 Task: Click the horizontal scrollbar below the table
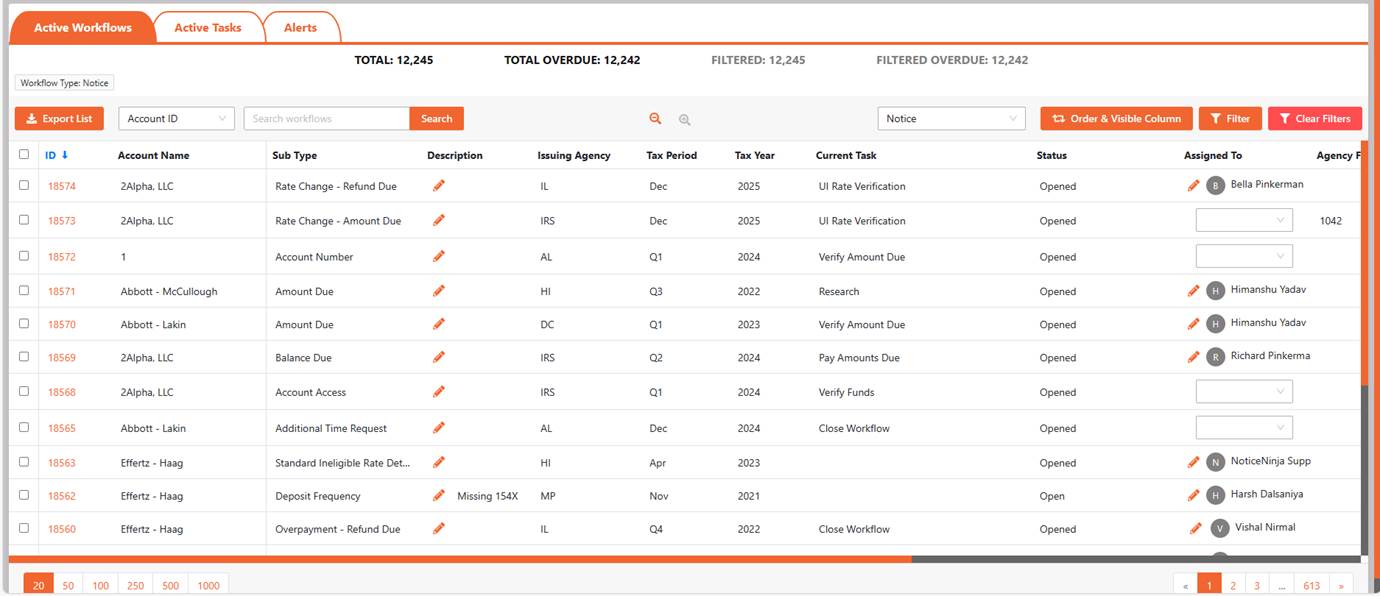(x=460, y=559)
